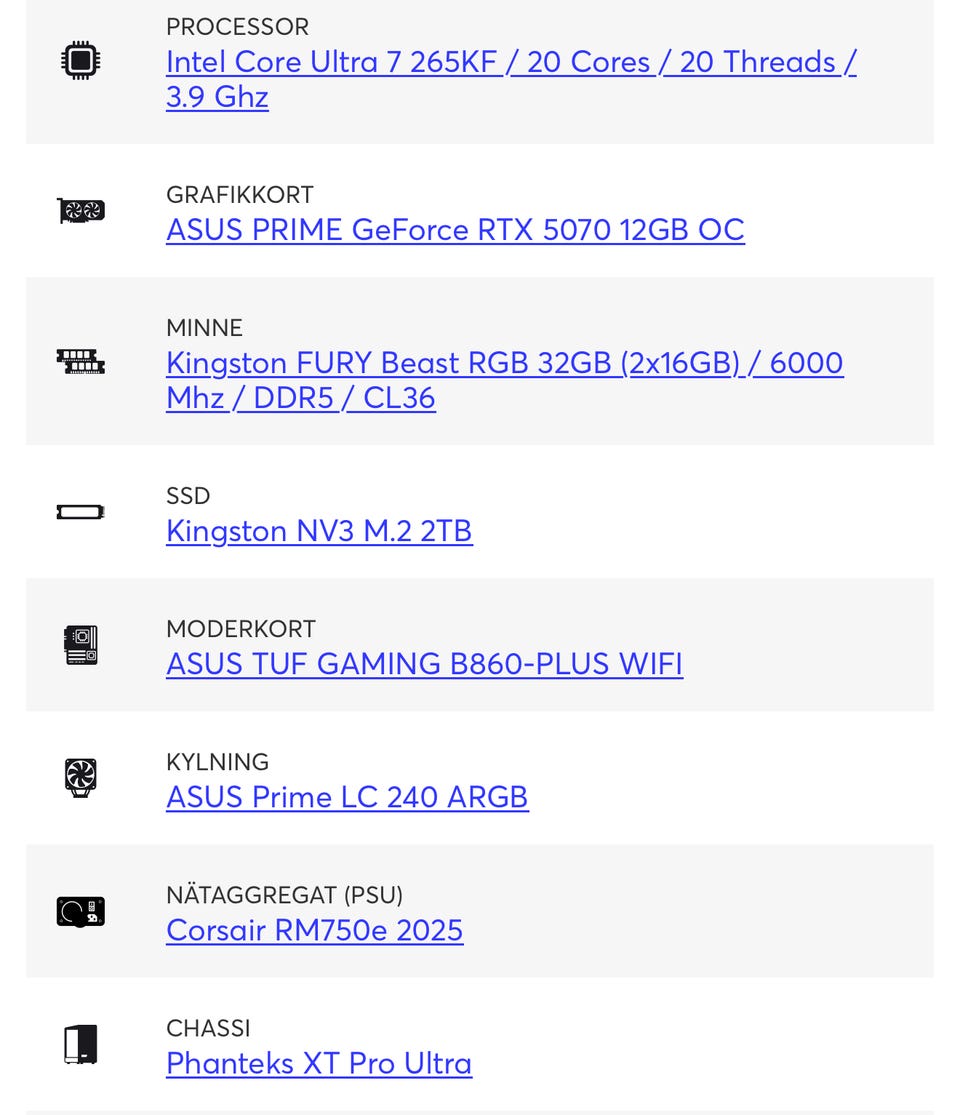
Task: Open the Corsair RM750e 2025 link
Action: [314, 930]
